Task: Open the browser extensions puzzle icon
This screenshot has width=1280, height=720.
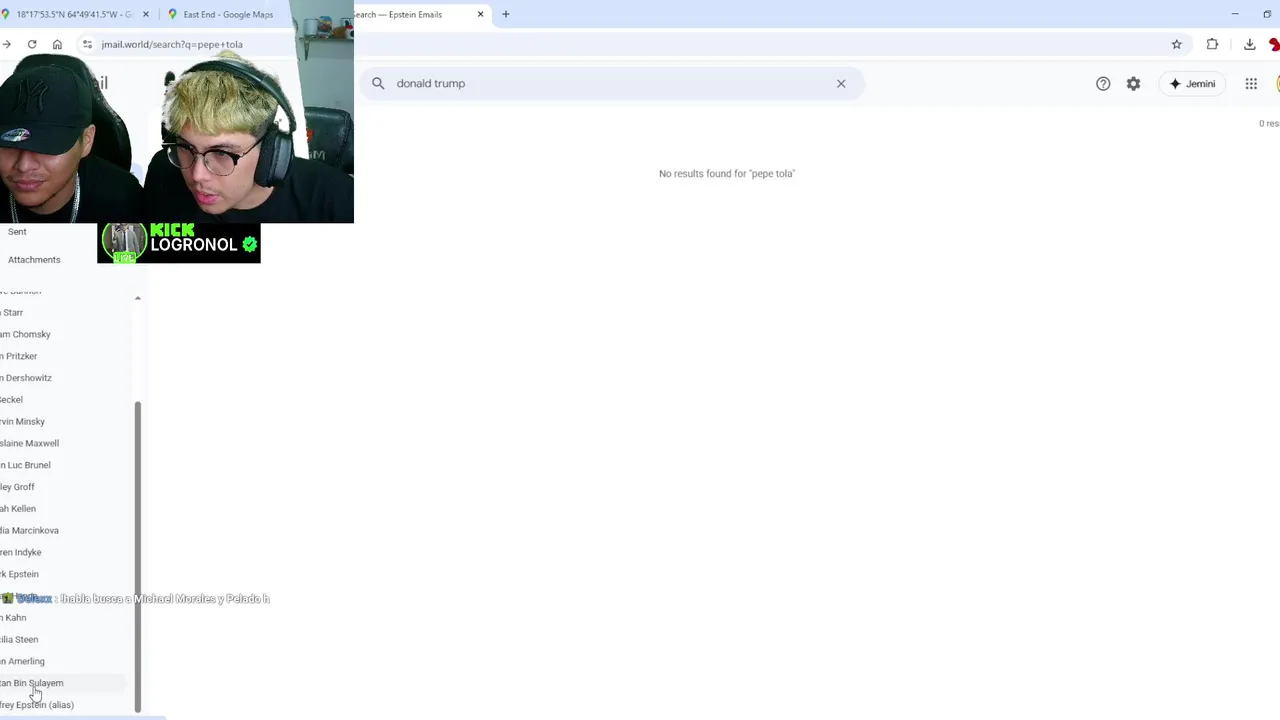Action: (x=1212, y=44)
